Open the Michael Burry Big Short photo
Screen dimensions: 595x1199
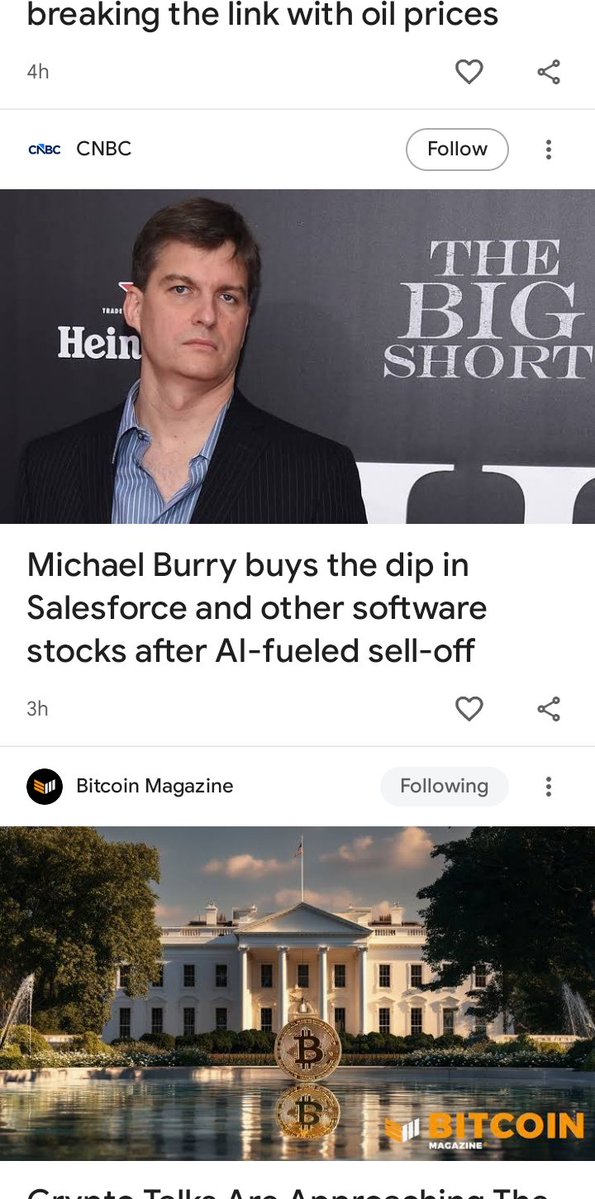(x=298, y=356)
